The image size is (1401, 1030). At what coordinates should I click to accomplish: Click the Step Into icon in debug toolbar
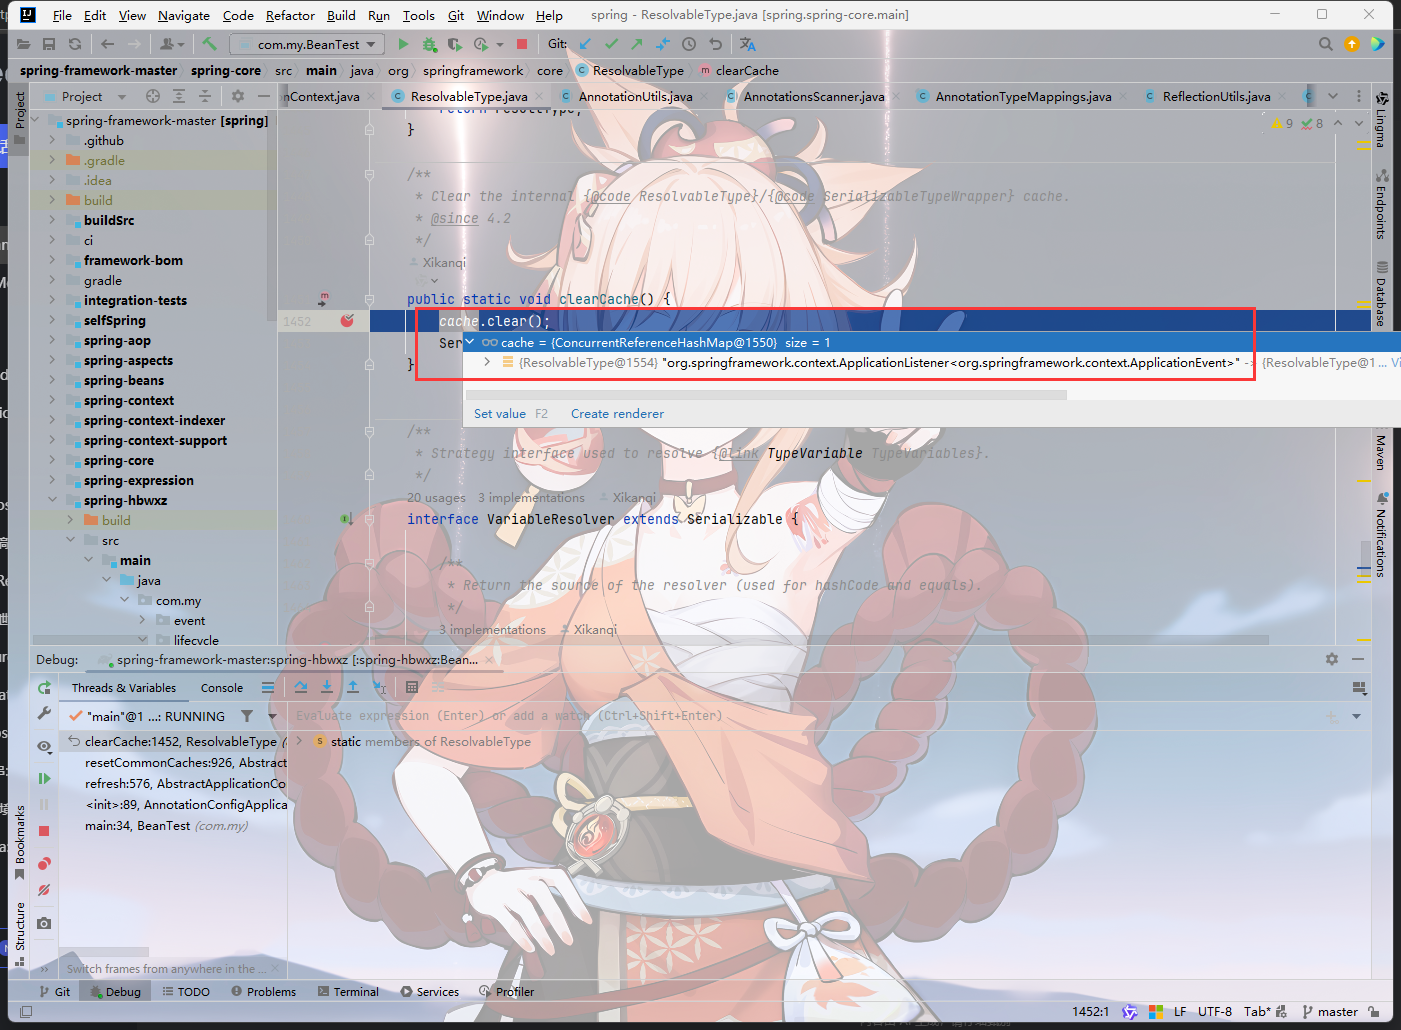click(x=327, y=687)
